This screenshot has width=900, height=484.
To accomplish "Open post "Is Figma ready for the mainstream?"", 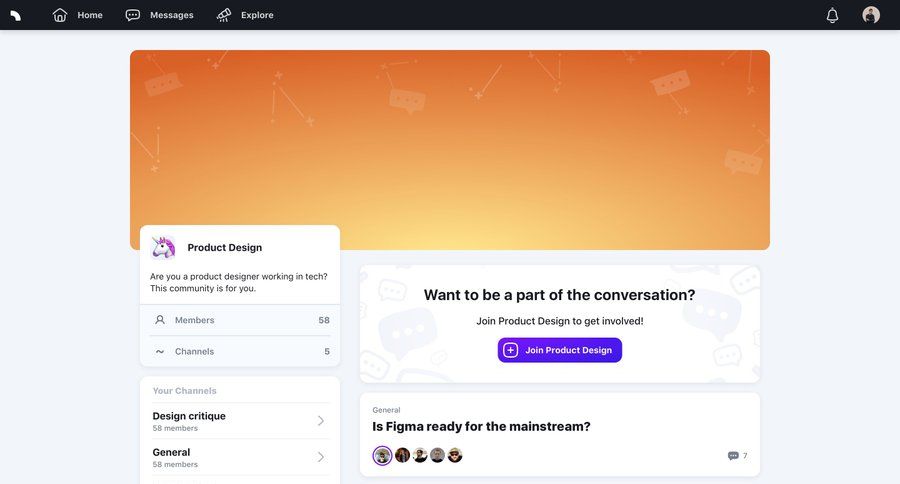I will tap(481, 427).
